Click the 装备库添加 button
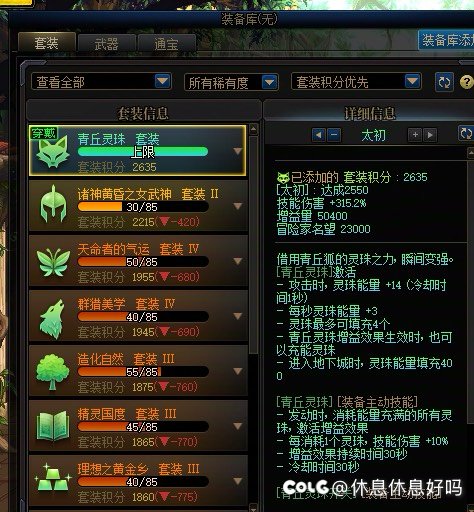This screenshot has width=474, height=512. (447, 40)
